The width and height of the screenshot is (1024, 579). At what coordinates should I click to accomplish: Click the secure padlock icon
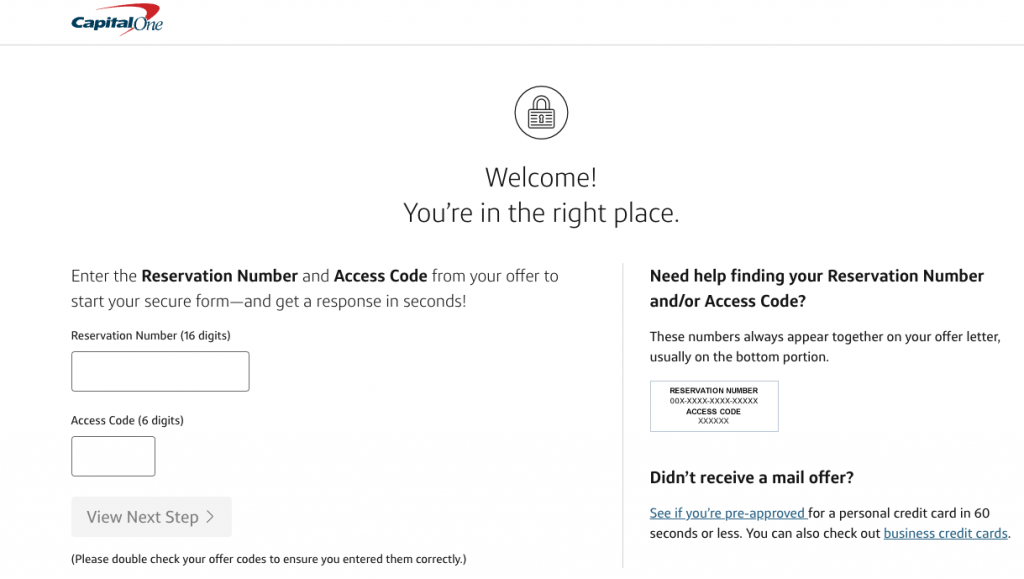pos(541,113)
